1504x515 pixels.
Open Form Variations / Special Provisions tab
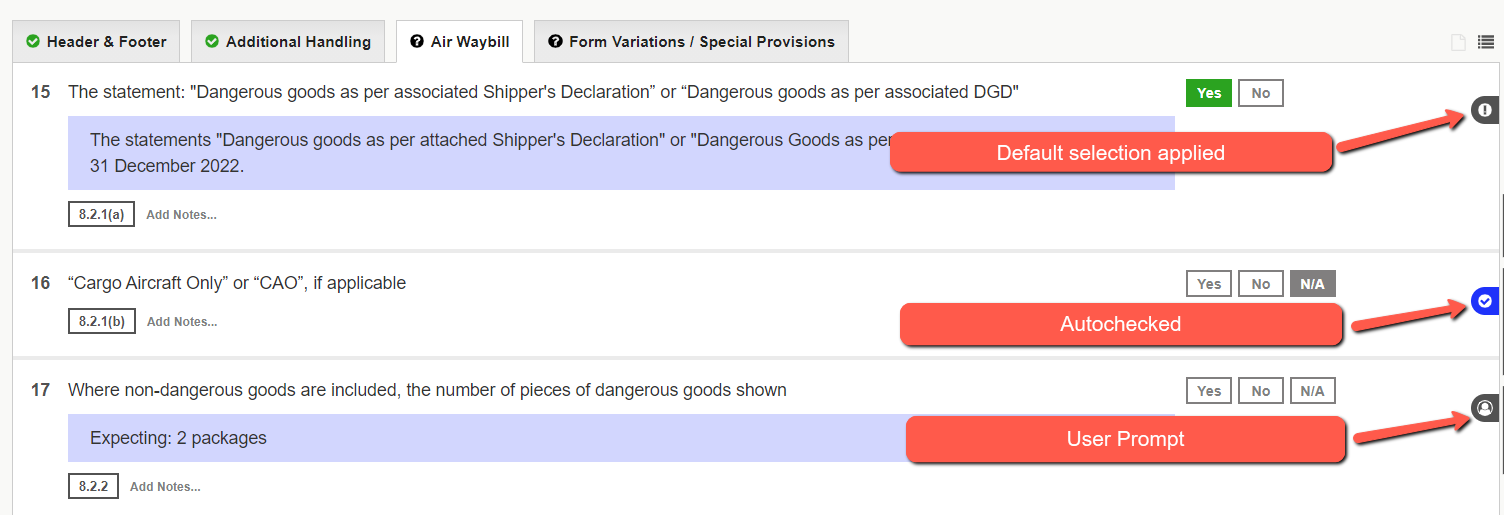(691, 42)
